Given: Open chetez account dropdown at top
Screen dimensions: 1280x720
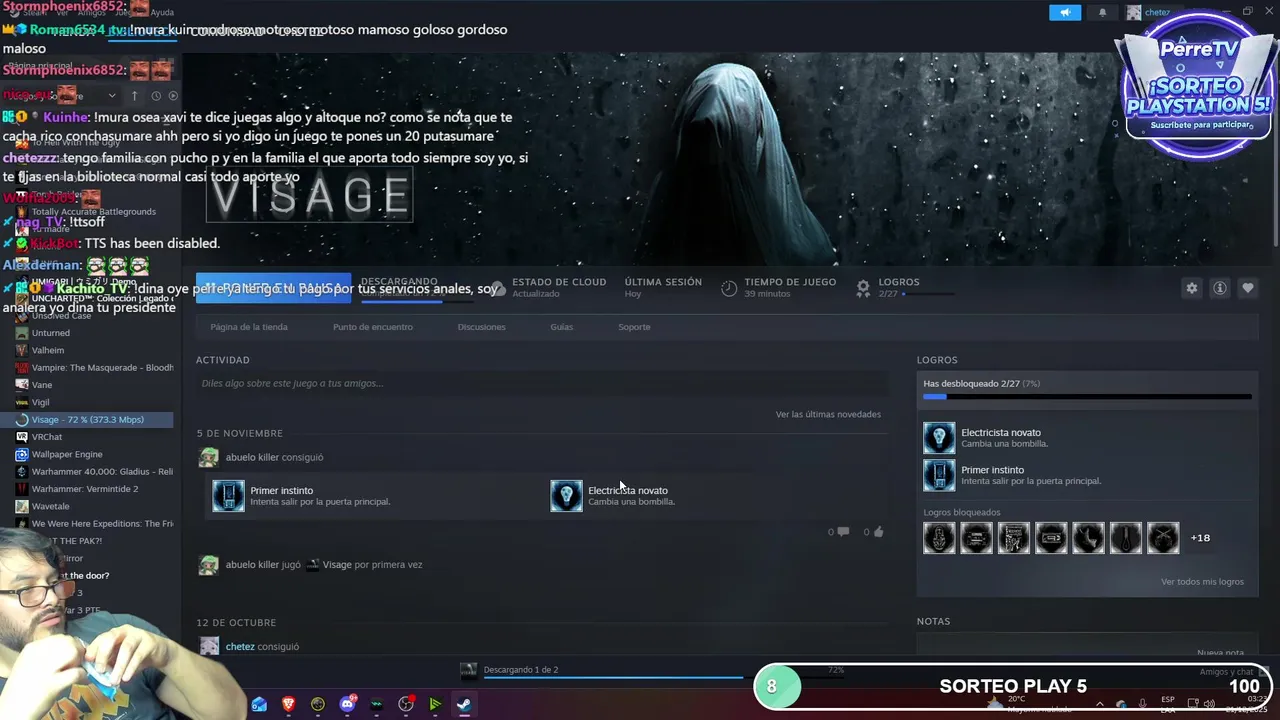Looking at the screenshot, I should point(1157,12).
